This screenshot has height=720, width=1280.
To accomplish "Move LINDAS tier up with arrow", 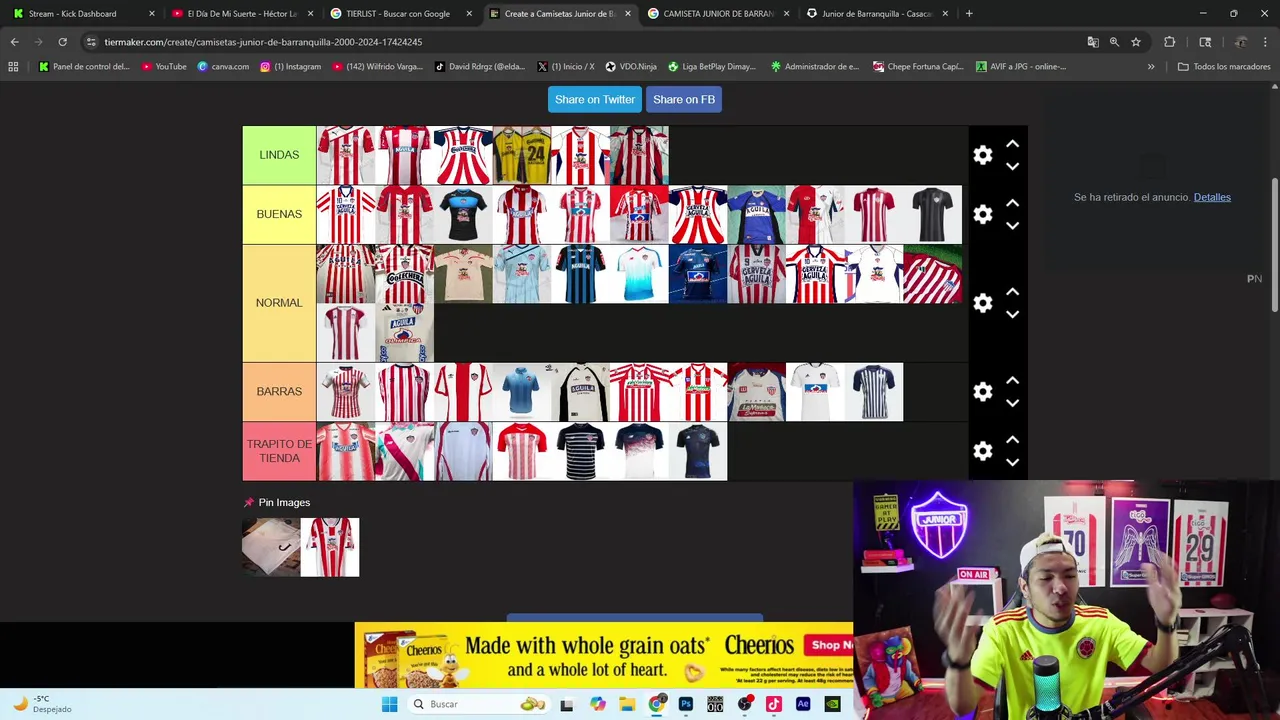I will tap(1012, 144).
